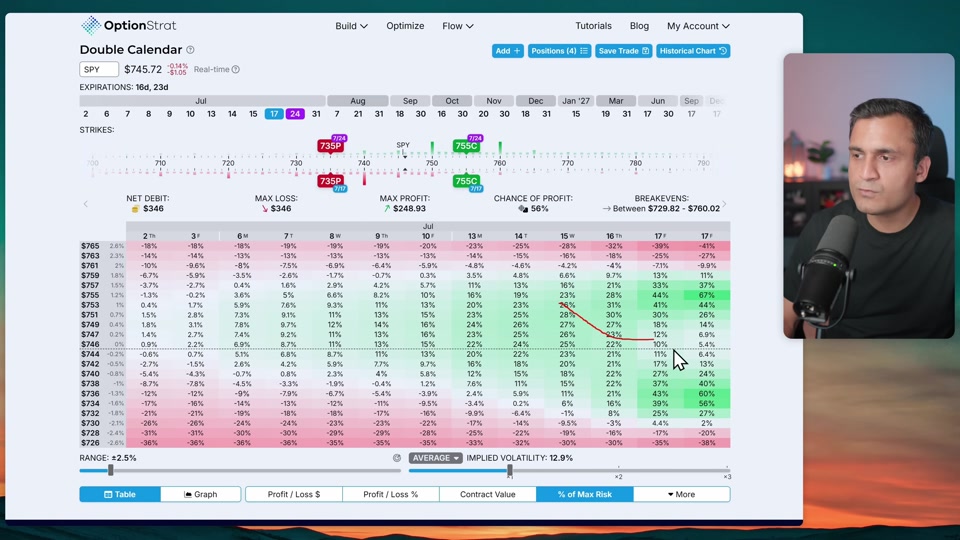
Task: Select Profit / Loss % mode
Action: click(391, 494)
